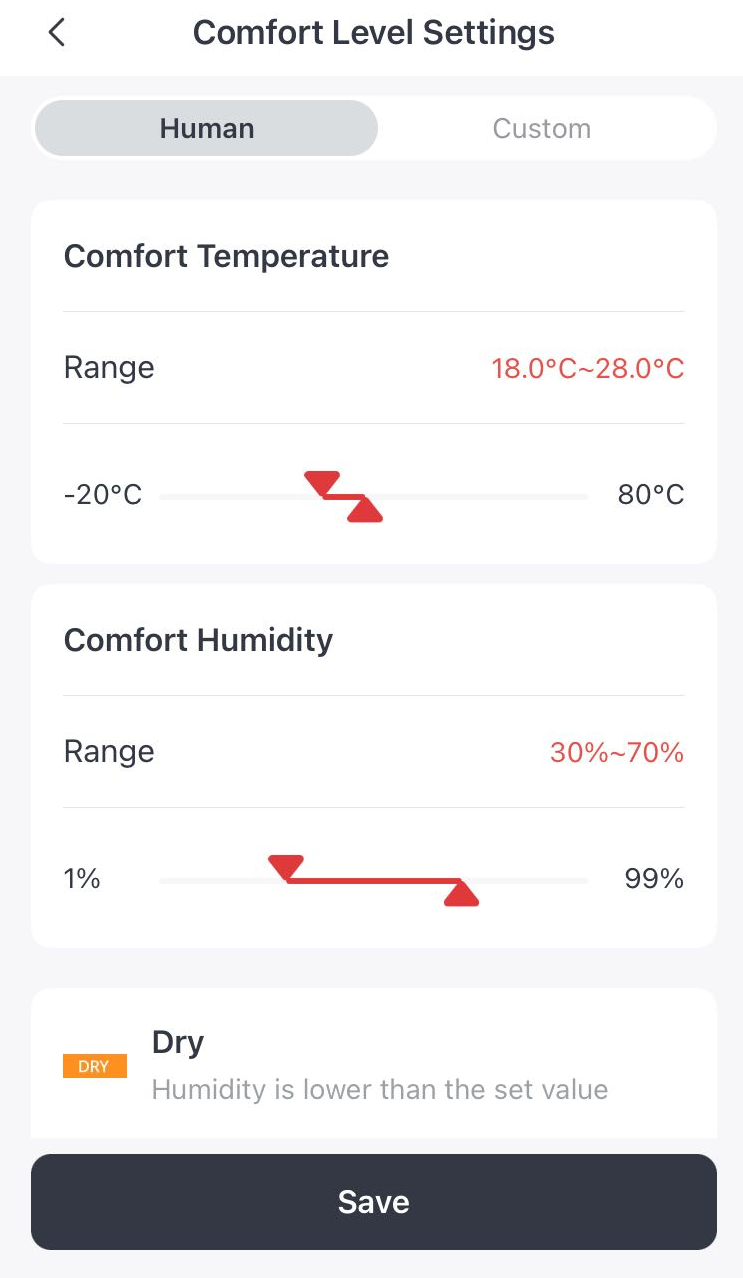743x1278 pixels.
Task: Click the red segment of humidity slider
Action: (374, 881)
